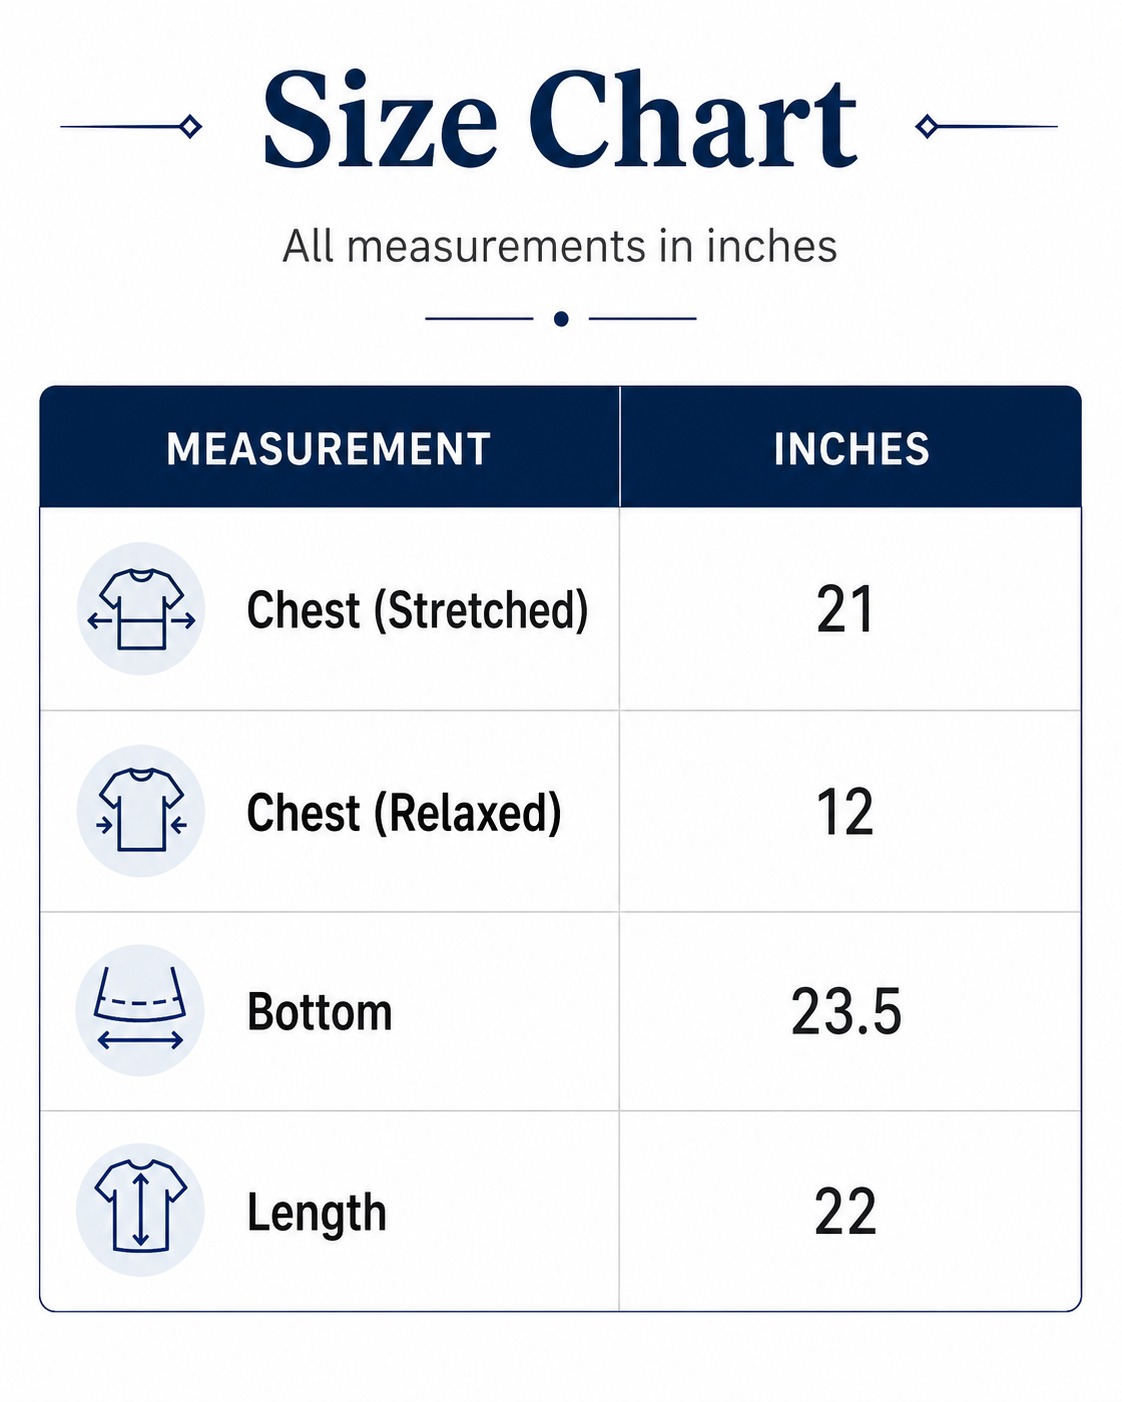Click the stretched chest t-shirt icon
The width and height of the screenshot is (1122, 1402).
[141, 609]
